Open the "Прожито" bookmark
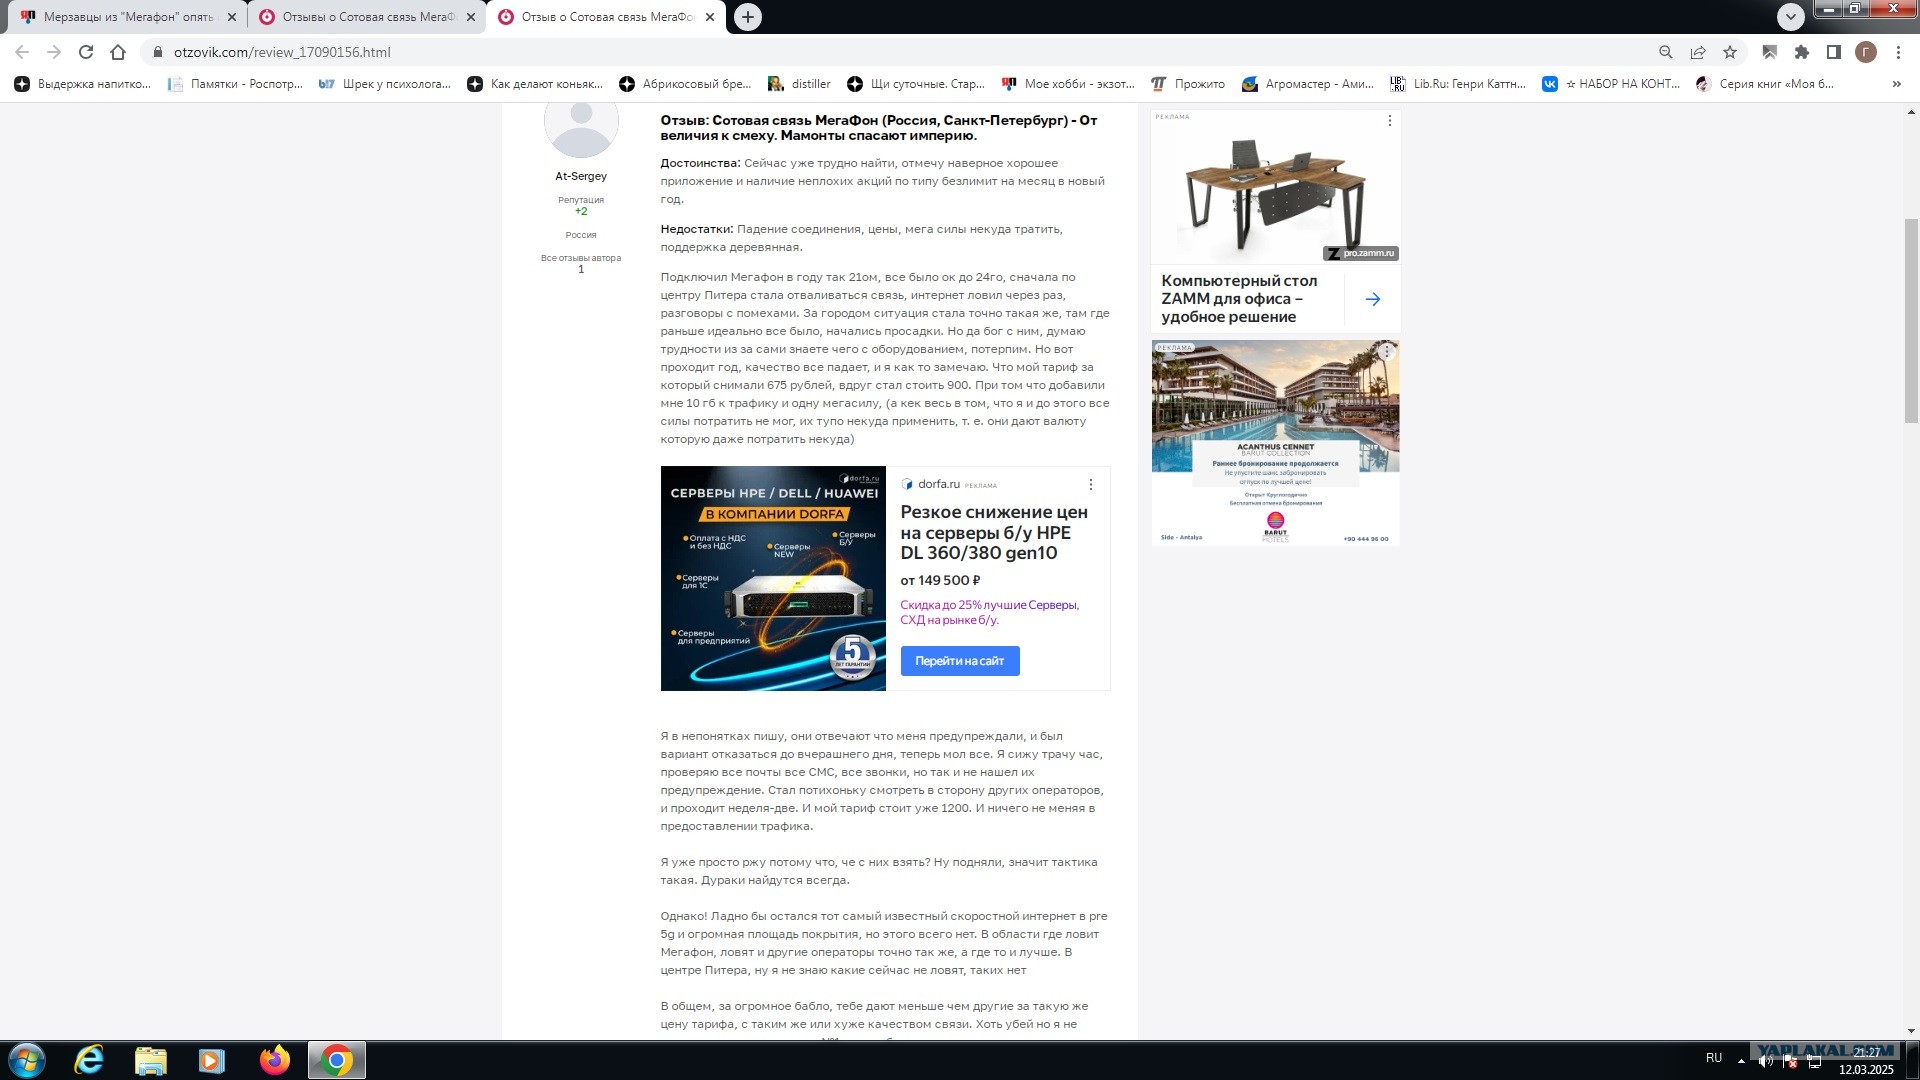Viewport: 1920px width, 1080px height. coord(1188,84)
